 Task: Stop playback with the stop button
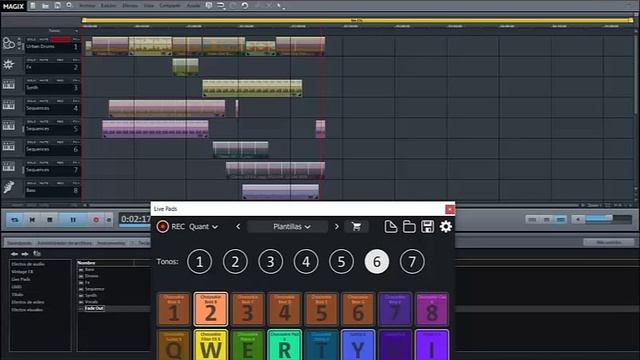coord(50,220)
